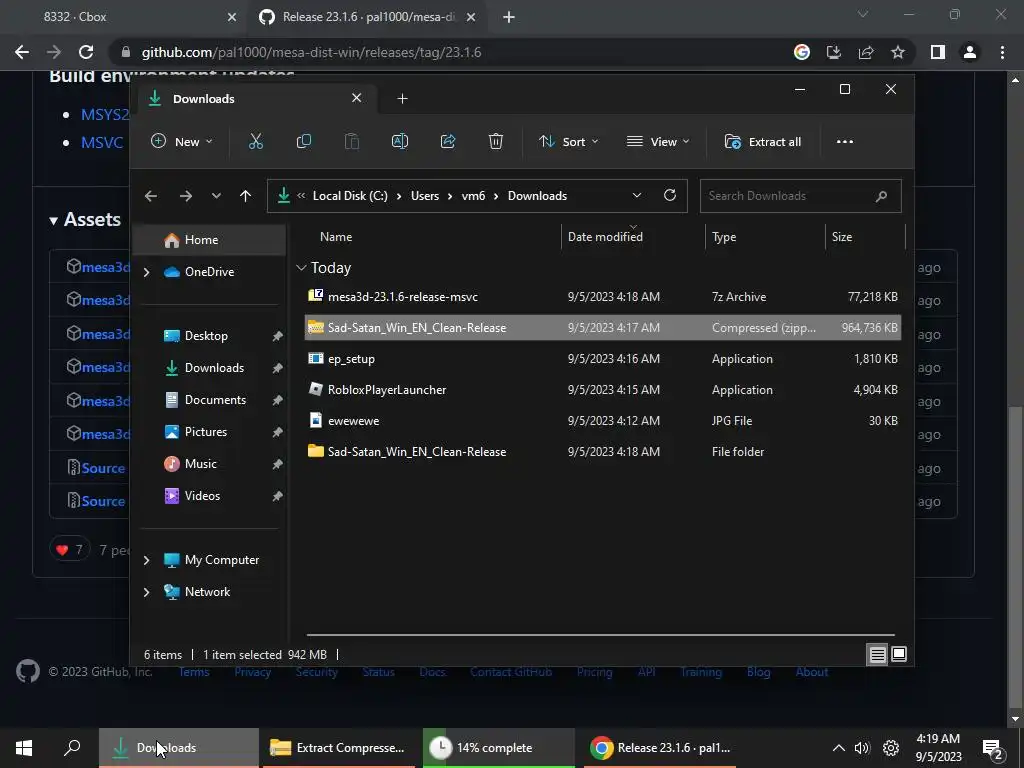
Task: Open the Blog link in GitHub footer
Action: point(758,672)
